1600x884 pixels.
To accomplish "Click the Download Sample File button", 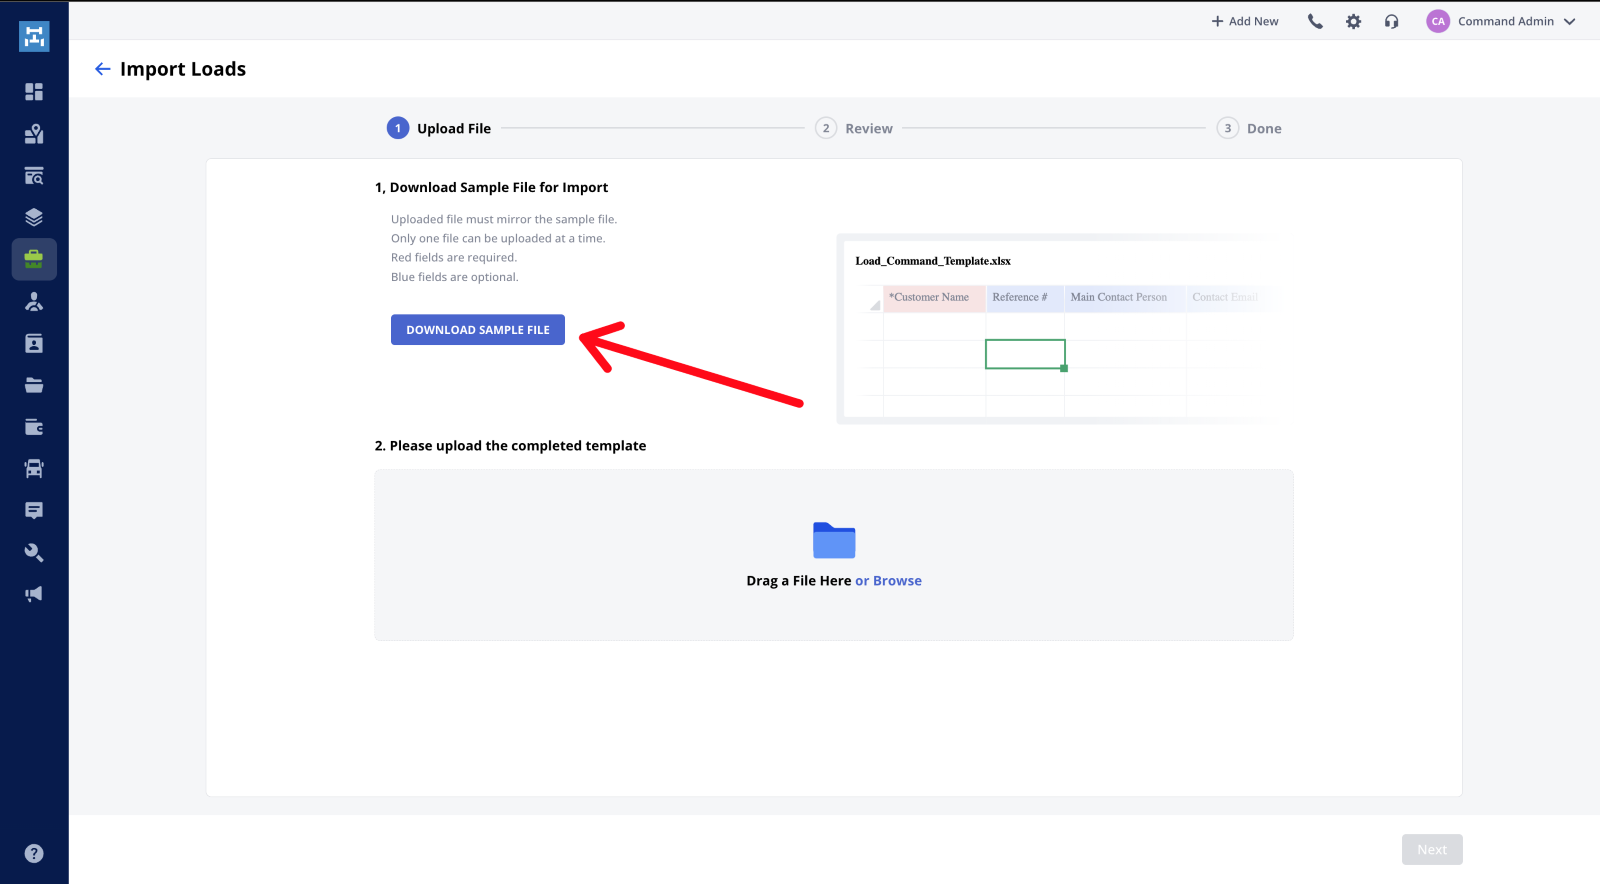I will coord(478,330).
